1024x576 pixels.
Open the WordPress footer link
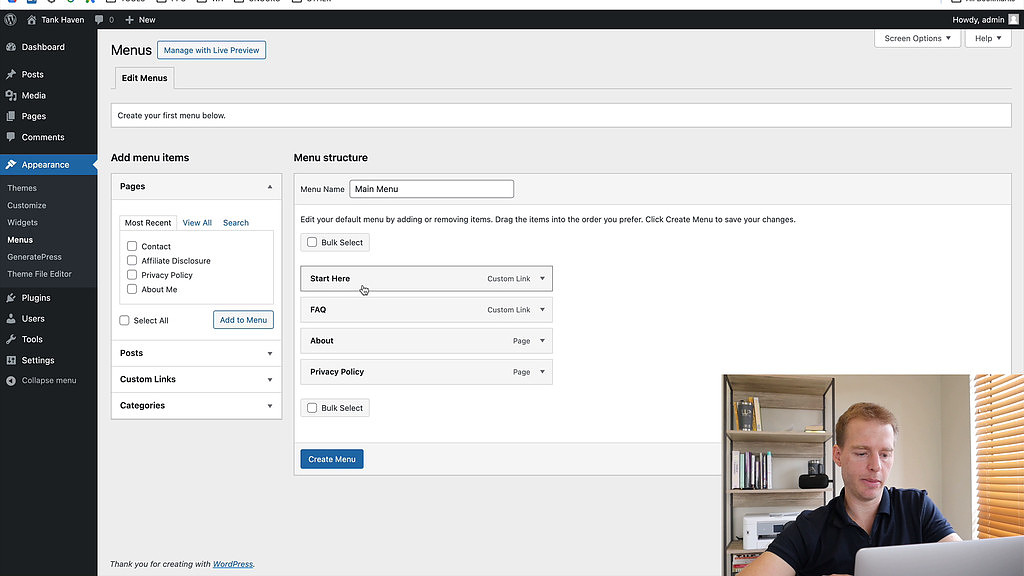tap(232, 563)
